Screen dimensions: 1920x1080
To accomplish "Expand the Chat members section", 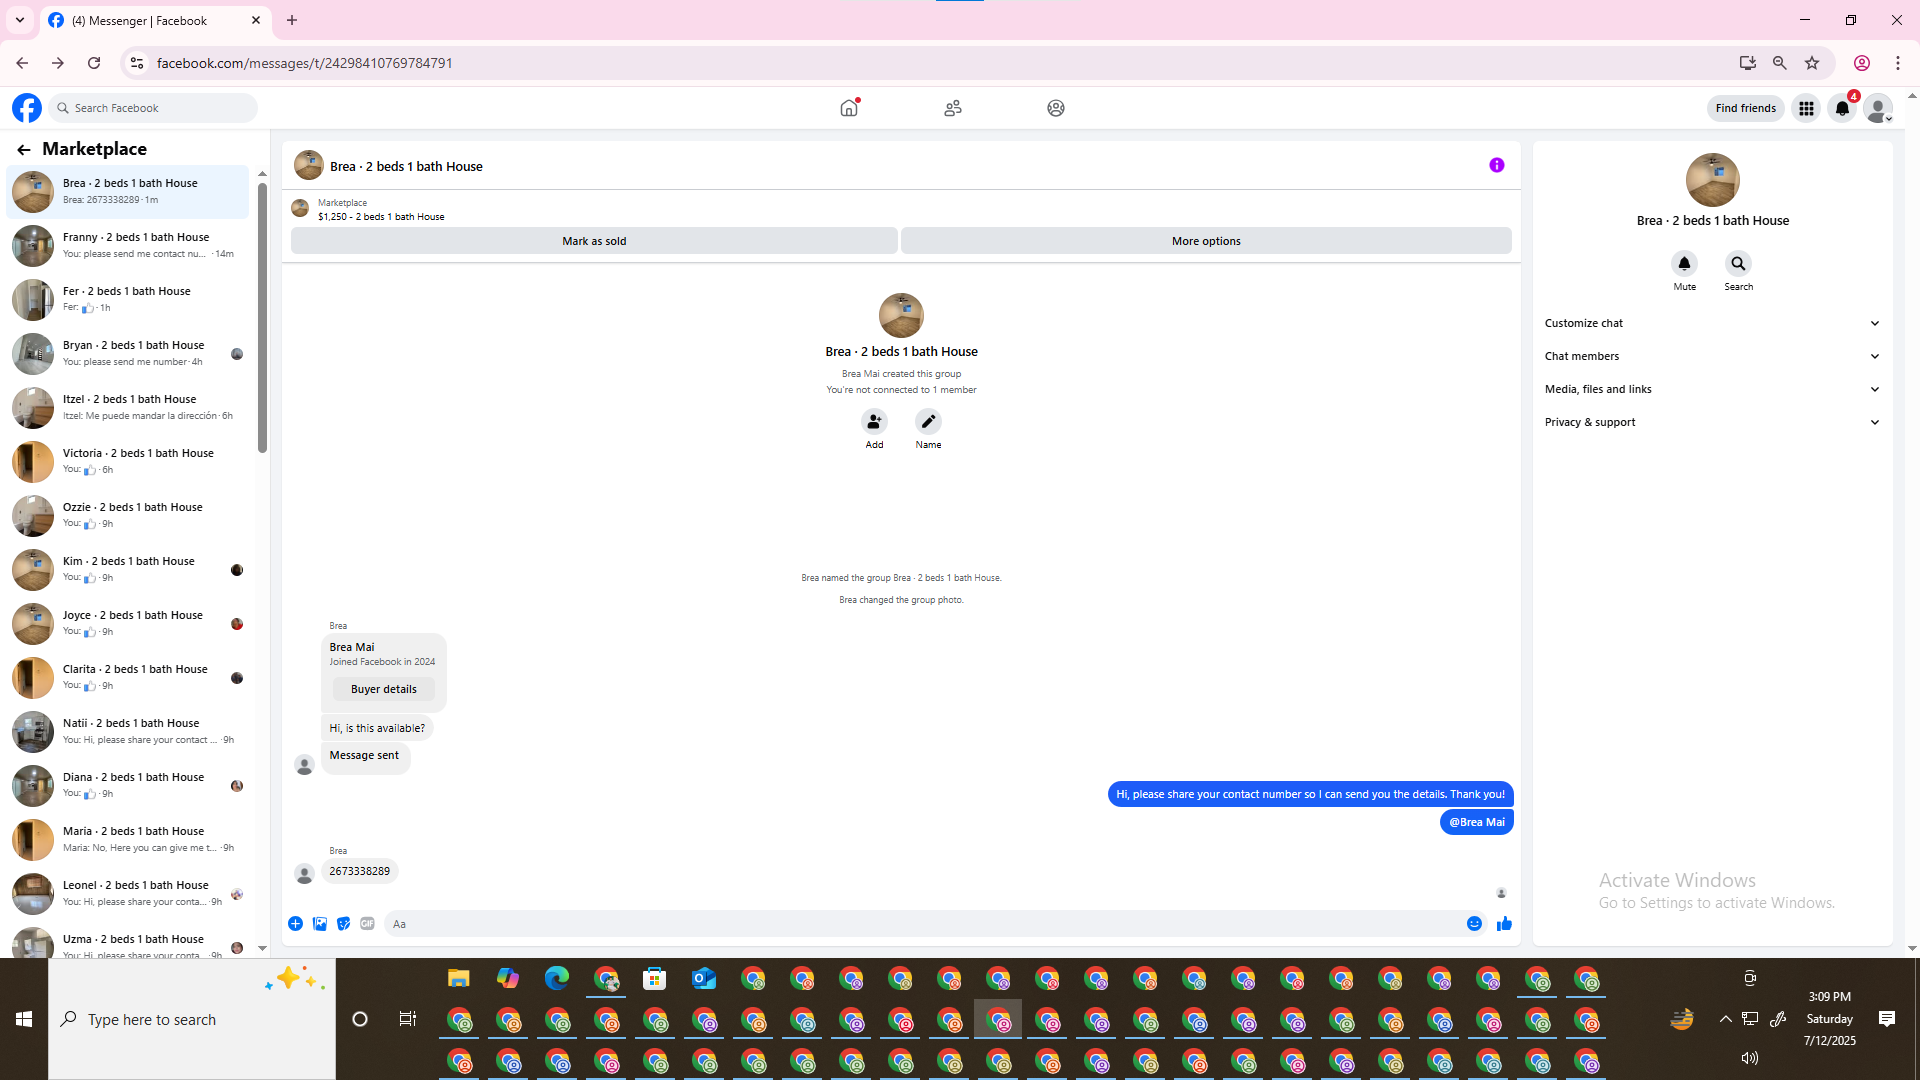I will tap(1712, 356).
